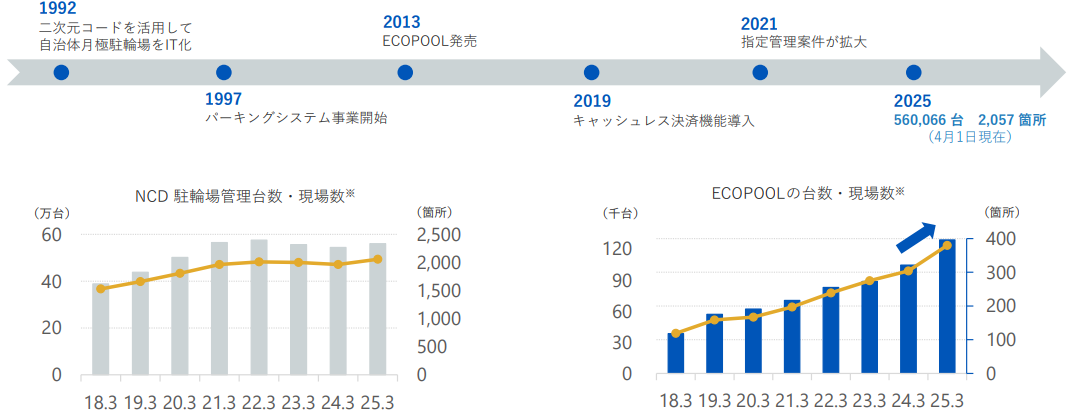The height and width of the screenshot is (418, 1070).
Task: Click the '(4月1日現在)' note
Action: (x=970, y=136)
